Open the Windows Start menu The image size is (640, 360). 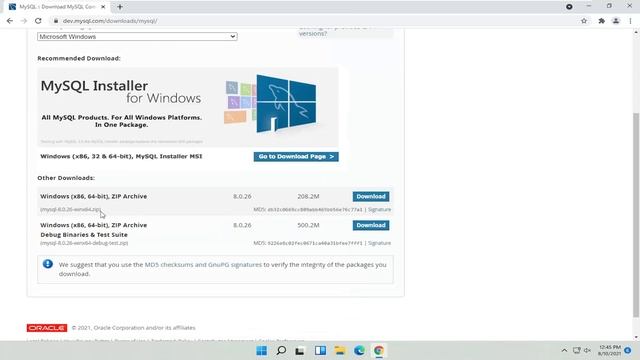(x=262, y=351)
